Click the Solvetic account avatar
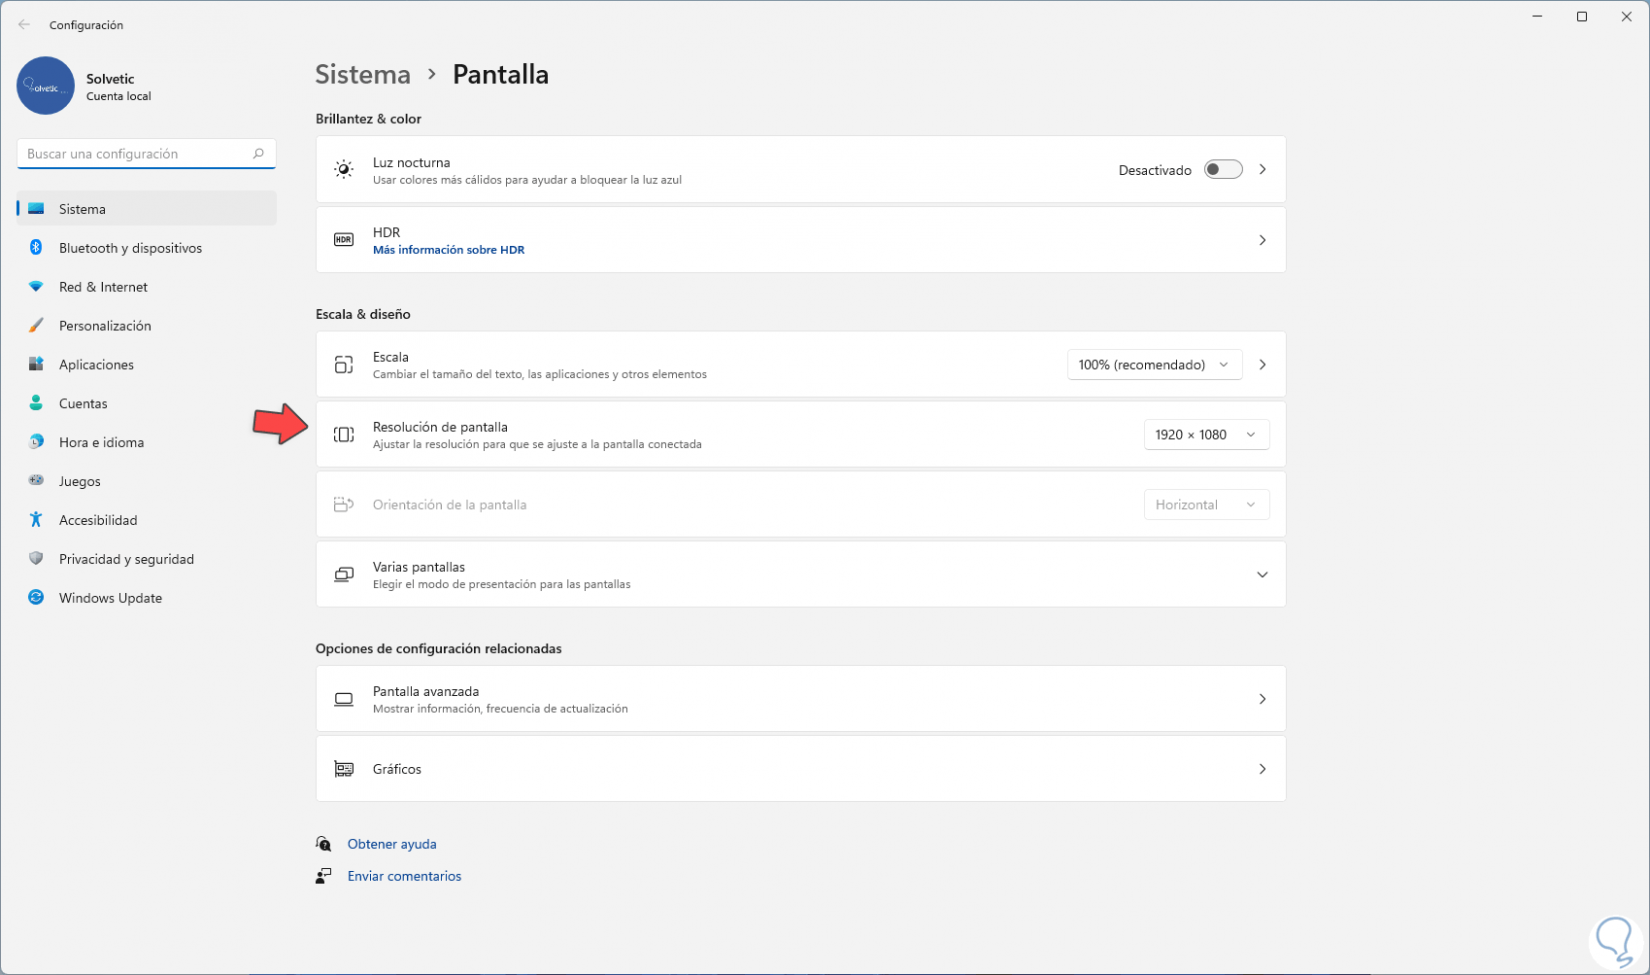Image resolution: width=1650 pixels, height=975 pixels. [x=45, y=86]
